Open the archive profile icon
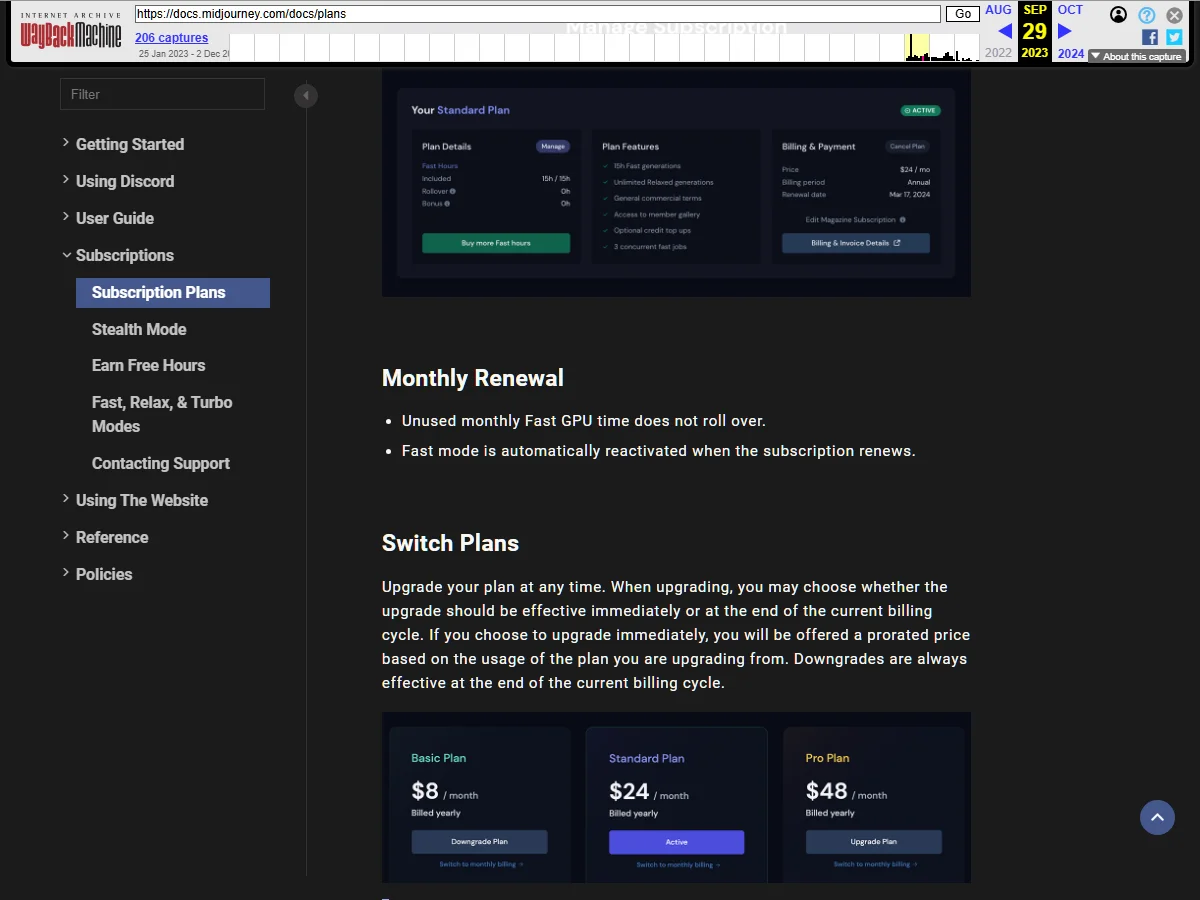 tap(1118, 15)
